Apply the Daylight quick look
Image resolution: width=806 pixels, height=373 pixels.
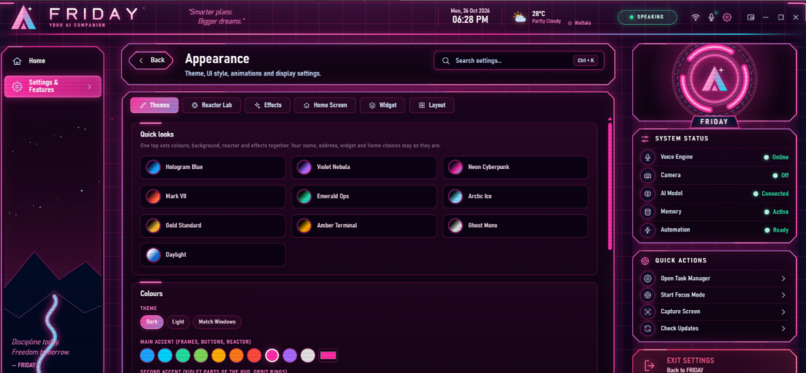click(213, 255)
